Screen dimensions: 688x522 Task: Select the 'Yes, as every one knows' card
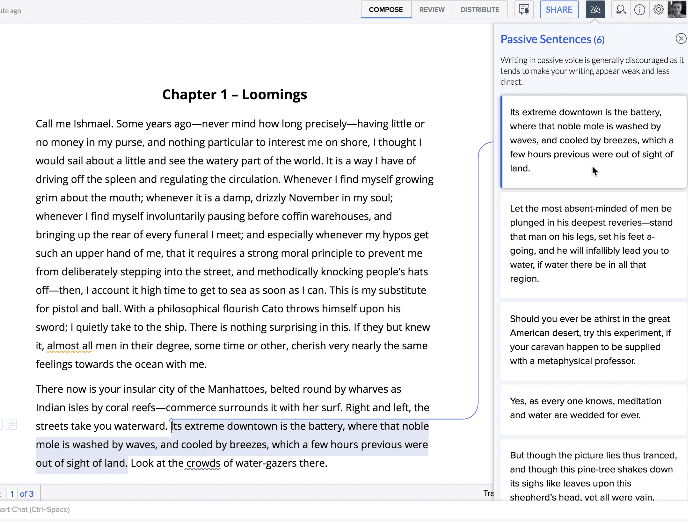[x=593, y=408]
